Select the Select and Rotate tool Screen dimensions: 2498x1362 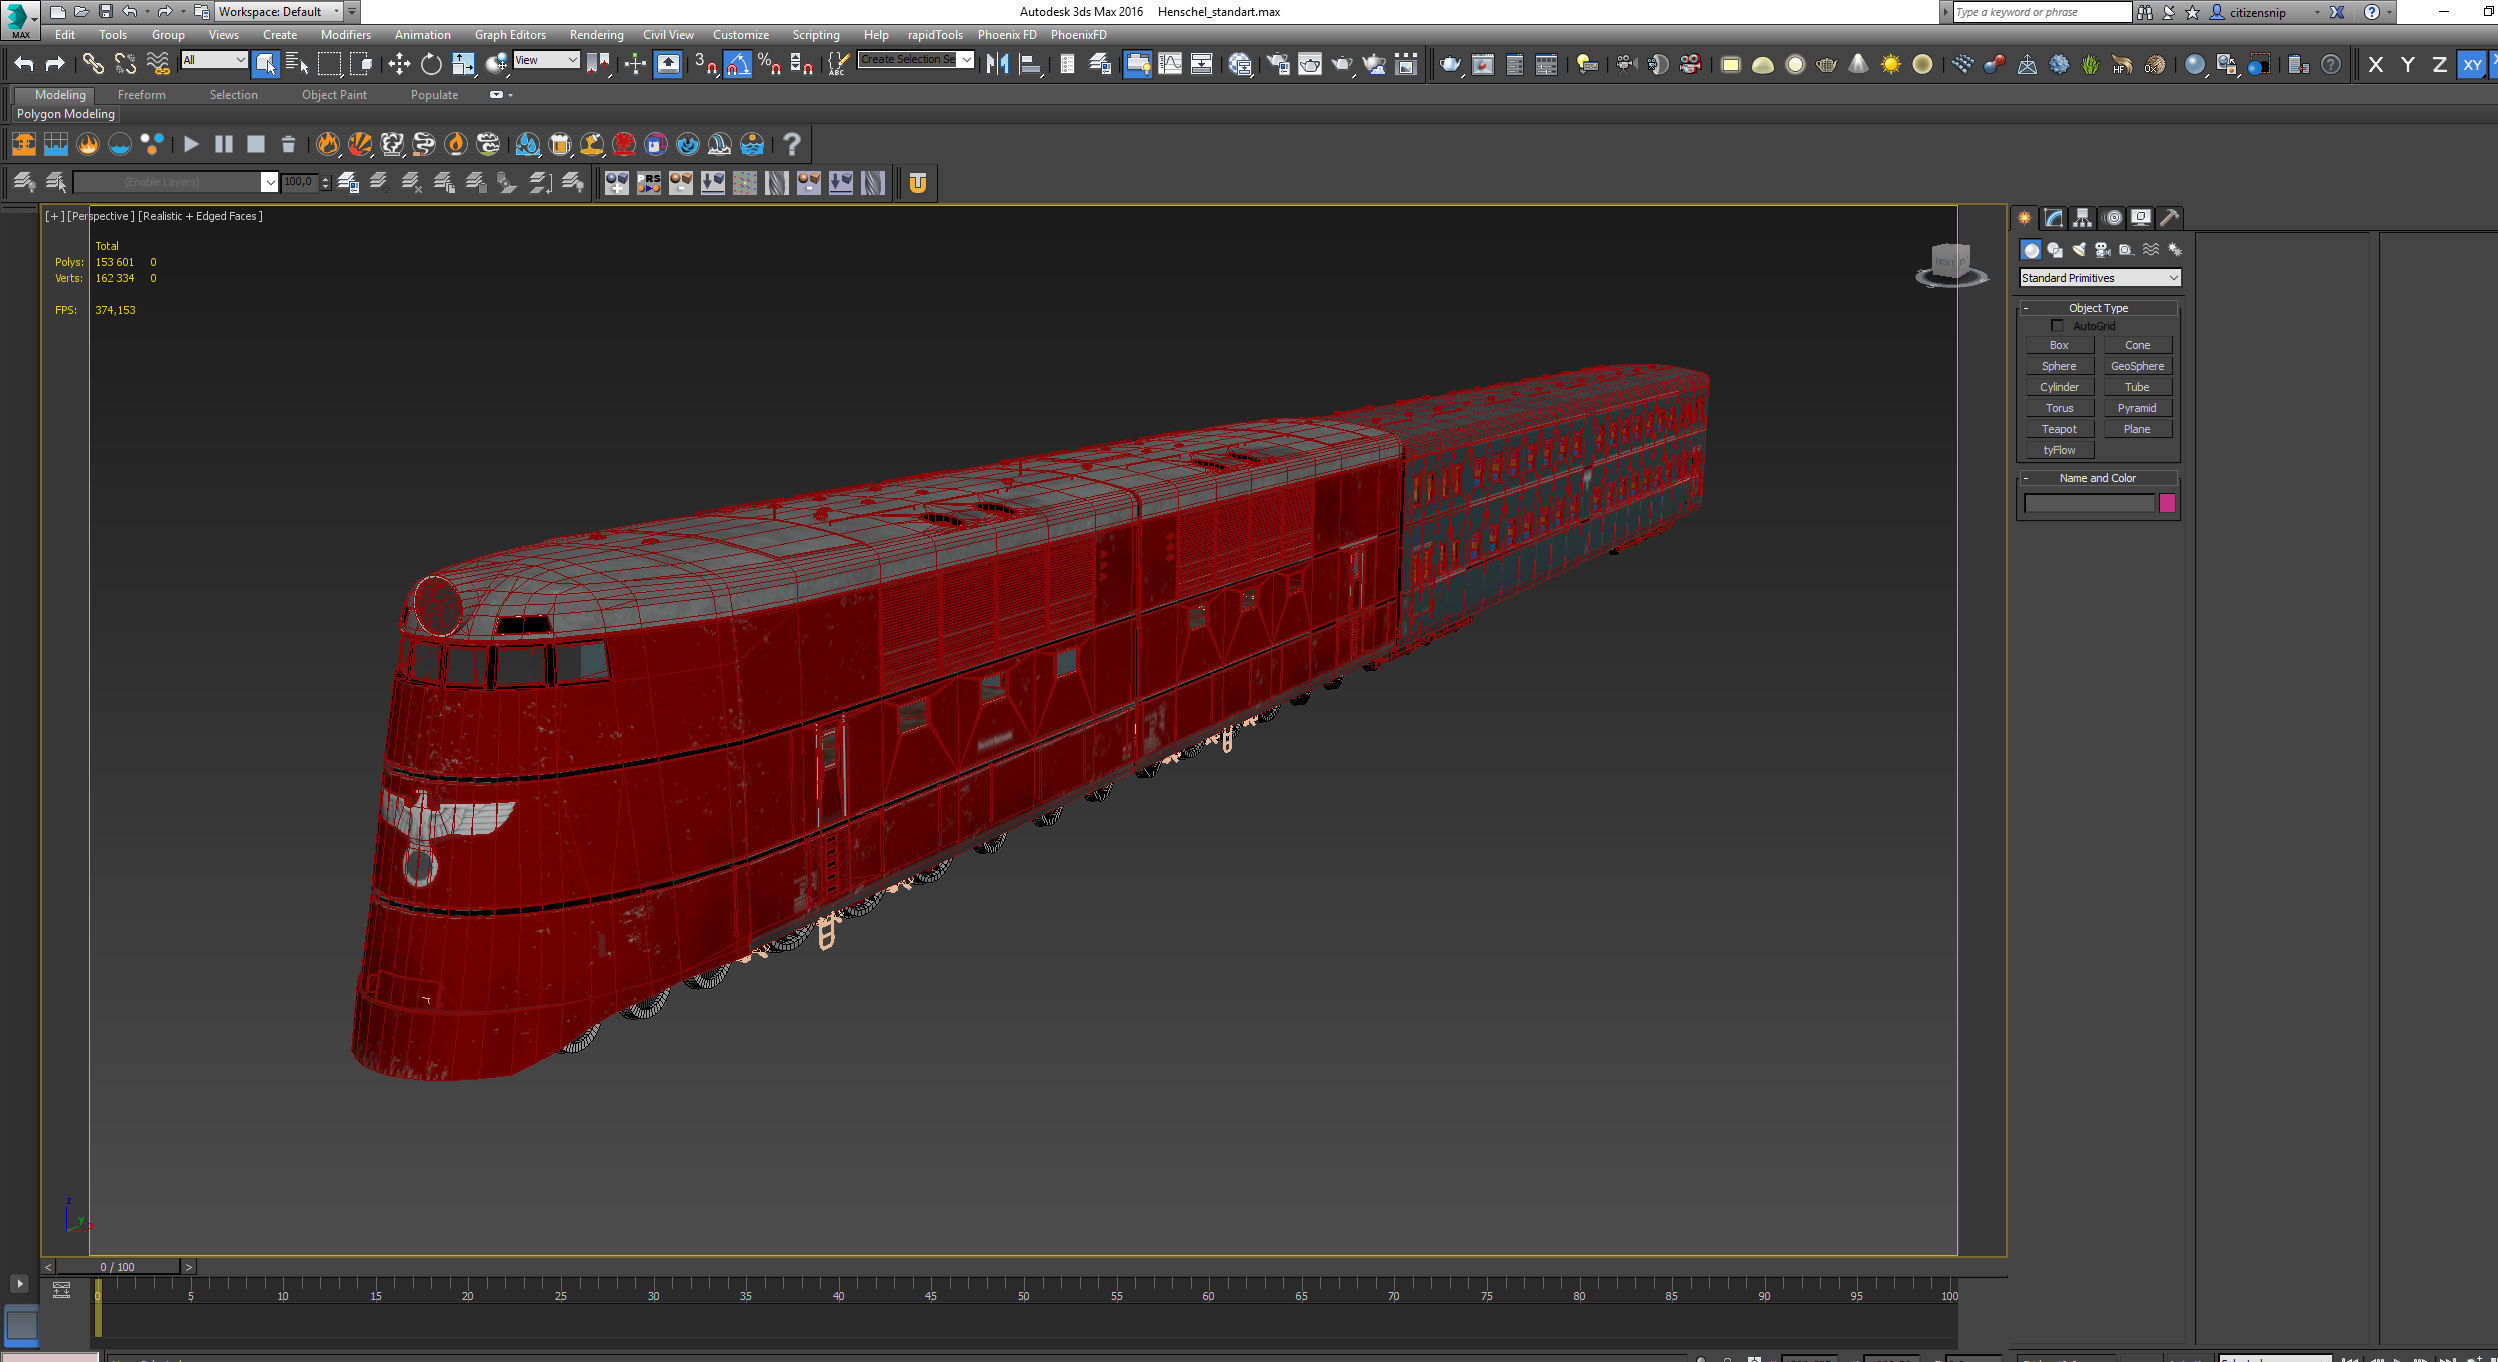click(431, 64)
